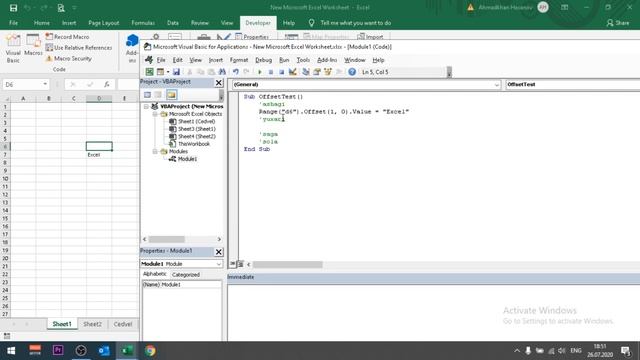Screen dimensions: 640x360
Task: Collapse Microsoft Excel Objects folder
Action: click(x=155, y=114)
